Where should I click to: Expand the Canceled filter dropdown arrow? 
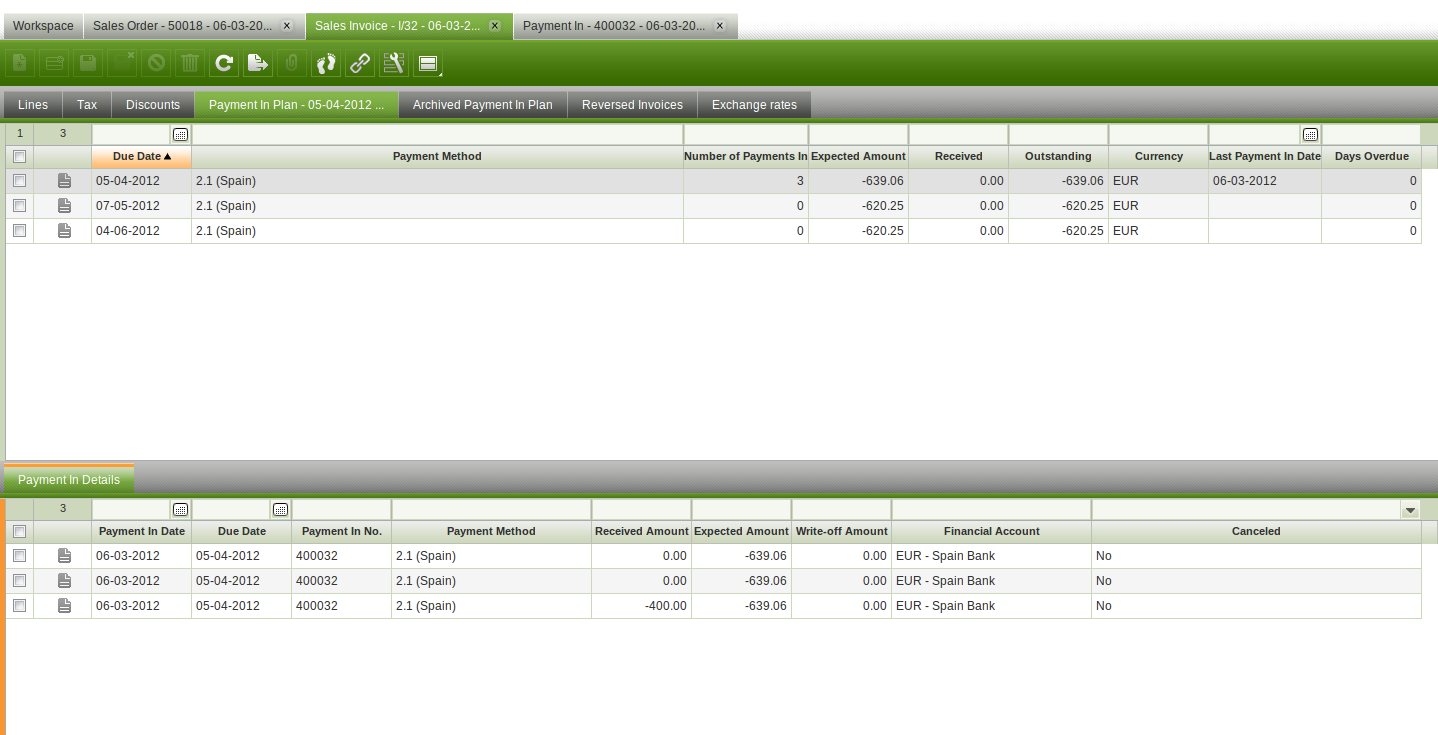(1410, 510)
